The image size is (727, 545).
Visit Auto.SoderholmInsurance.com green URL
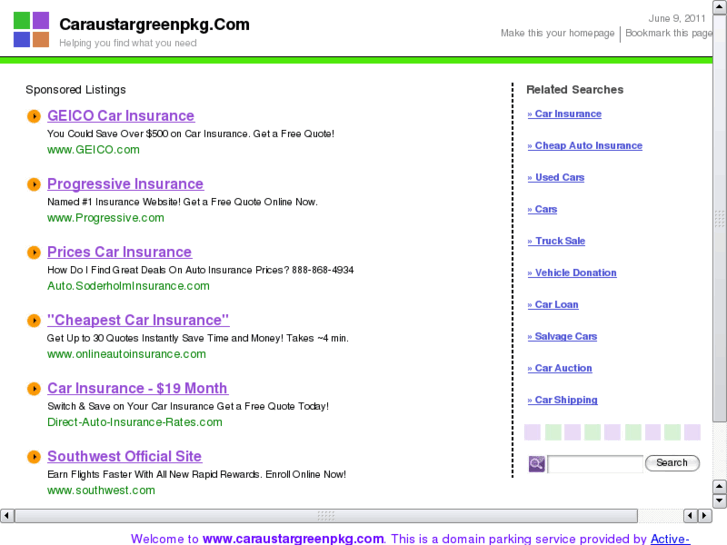(x=128, y=286)
